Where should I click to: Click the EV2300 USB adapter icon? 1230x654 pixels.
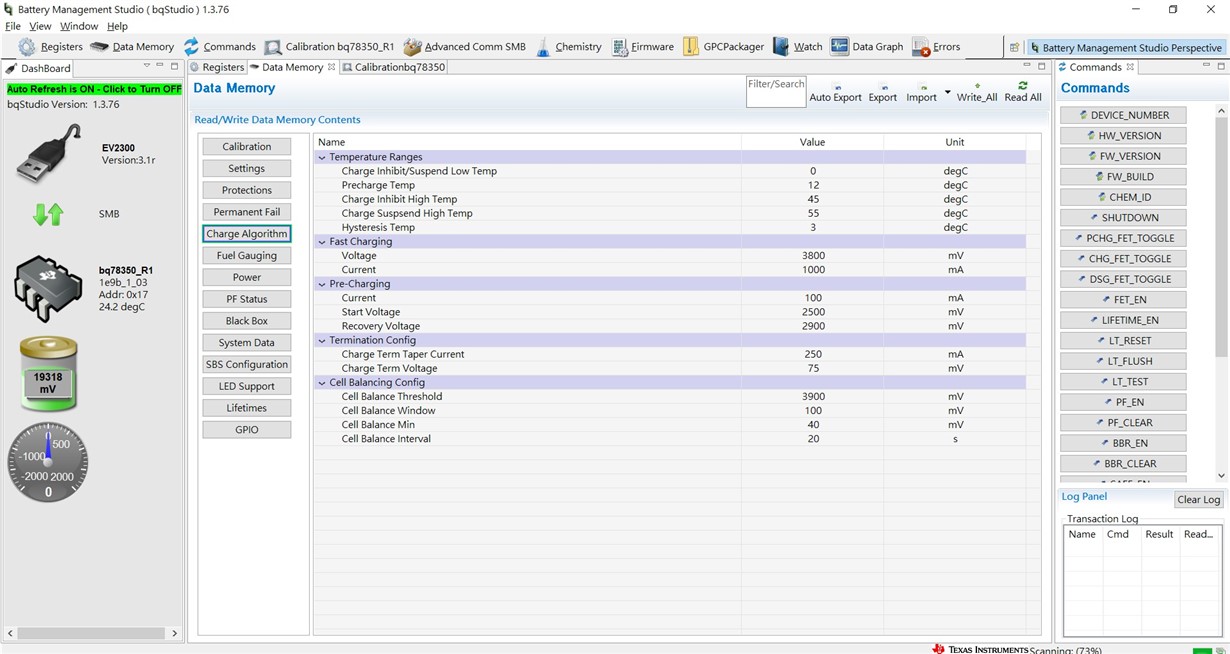pos(49,153)
